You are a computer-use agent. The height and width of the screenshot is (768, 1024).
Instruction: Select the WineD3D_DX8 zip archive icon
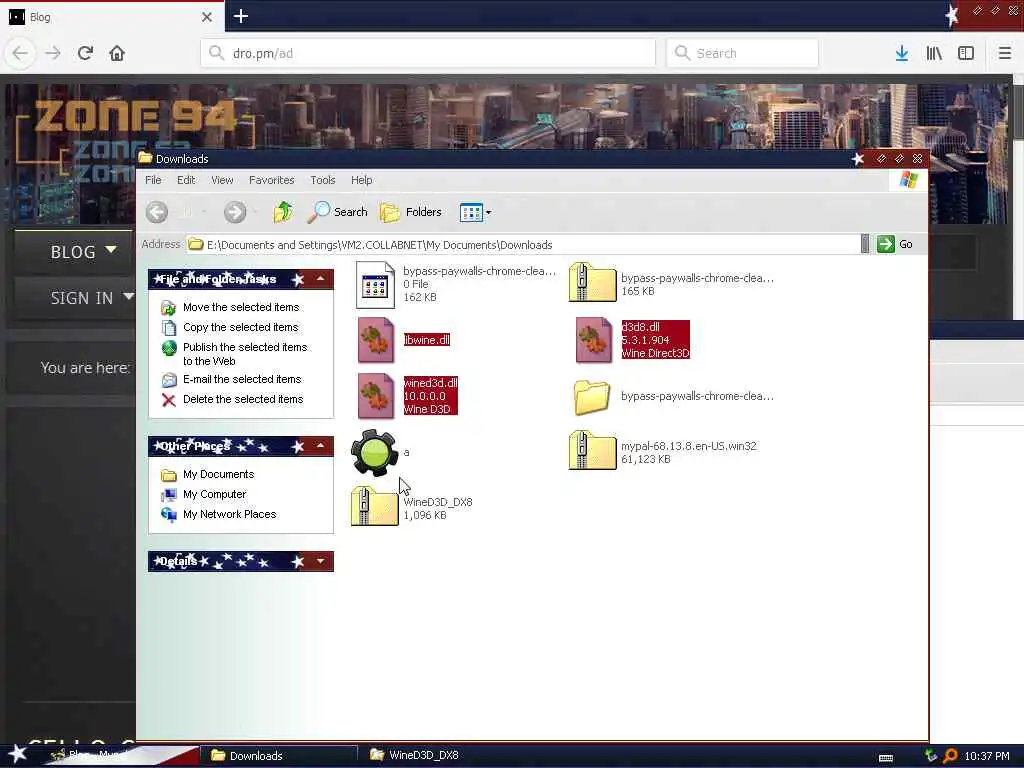tap(374, 506)
